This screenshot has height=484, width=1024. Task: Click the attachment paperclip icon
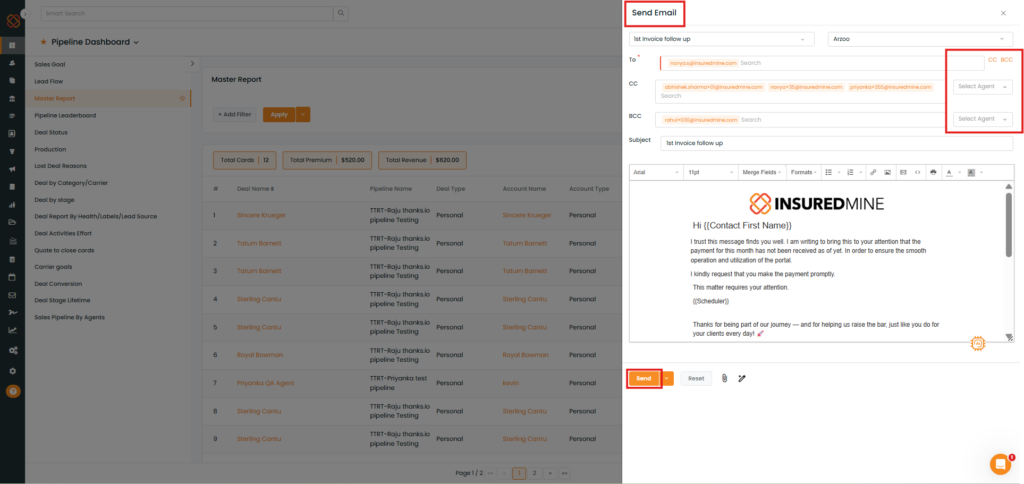pos(724,378)
